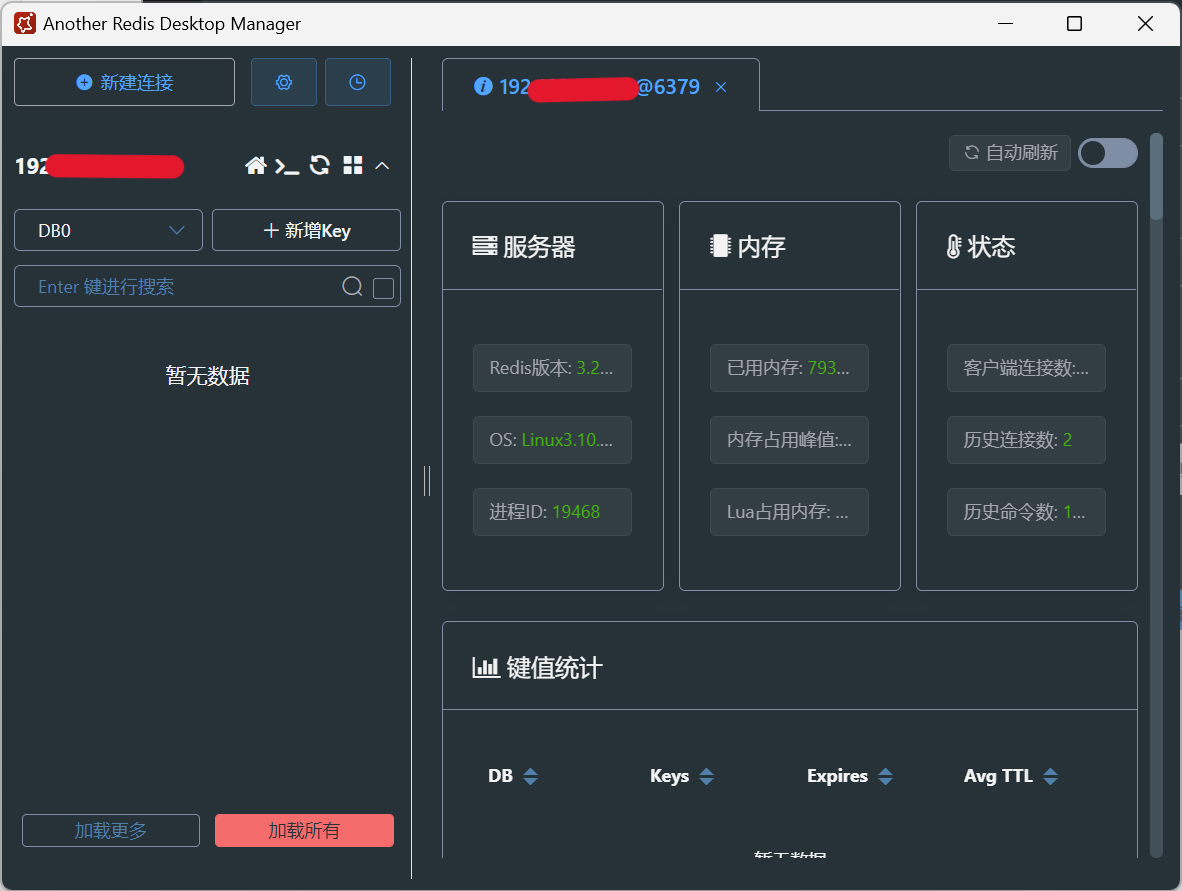The width and height of the screenshot is (1182, 891).
Task: Create a connection with 新建连接 button
Action: pyautogui.click(x=124, y=81)
